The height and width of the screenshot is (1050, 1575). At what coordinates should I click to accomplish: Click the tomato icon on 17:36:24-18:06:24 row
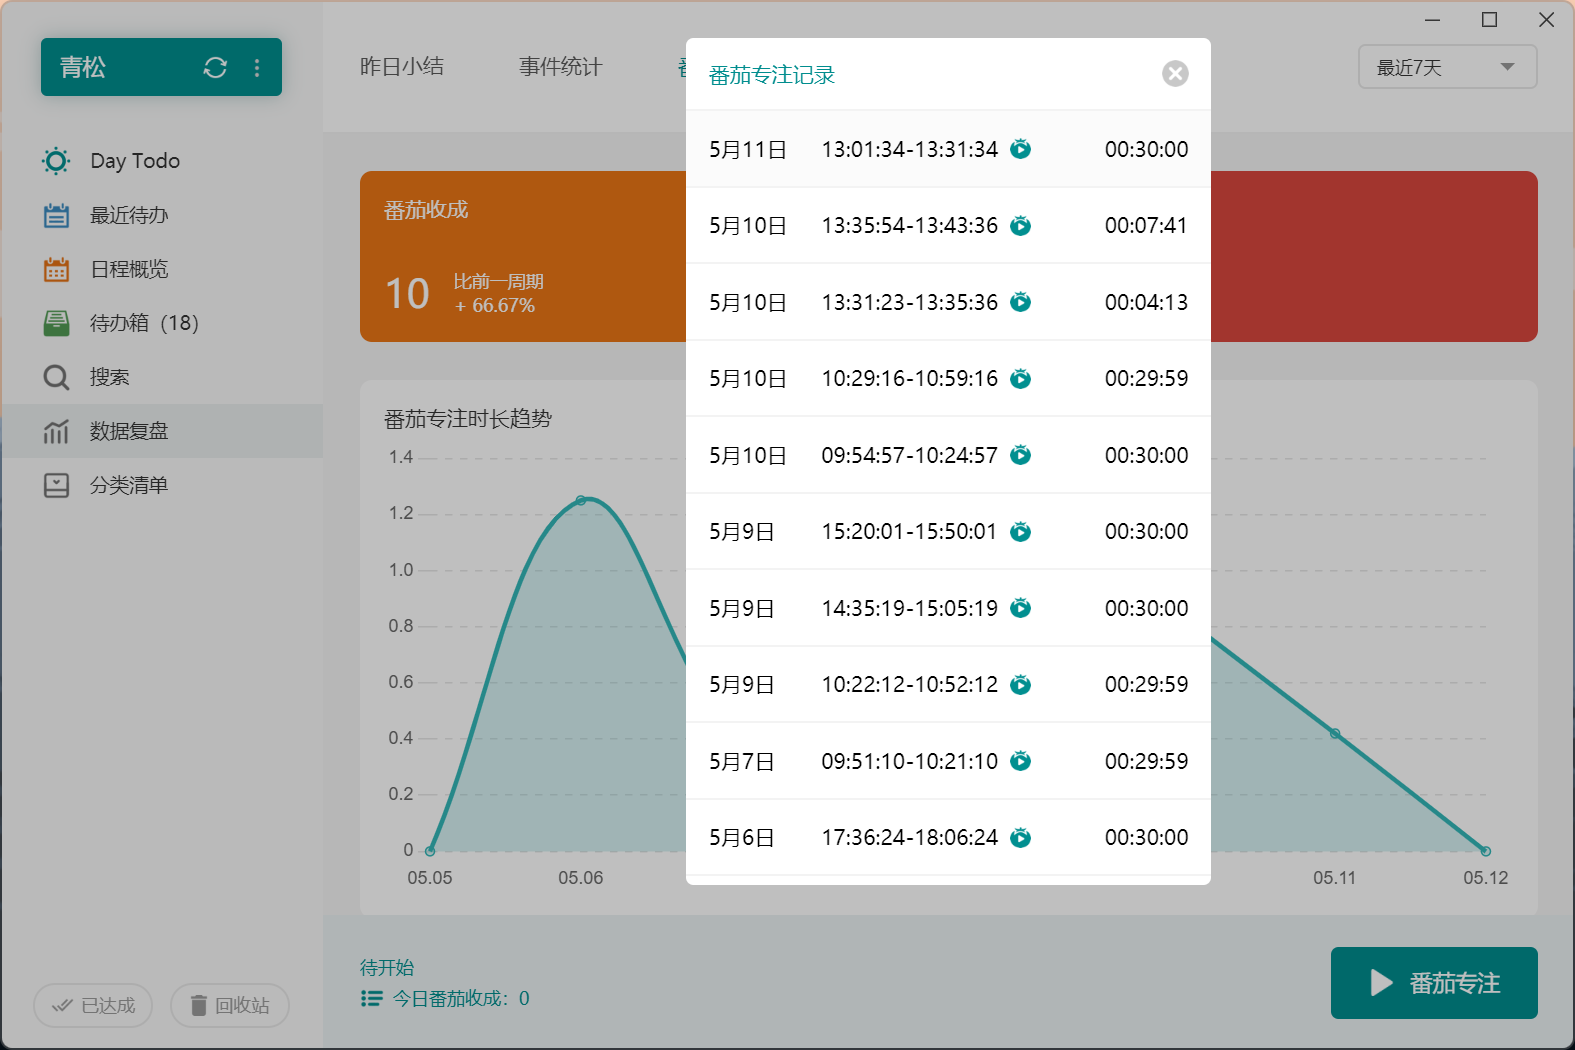point(1020,837)
